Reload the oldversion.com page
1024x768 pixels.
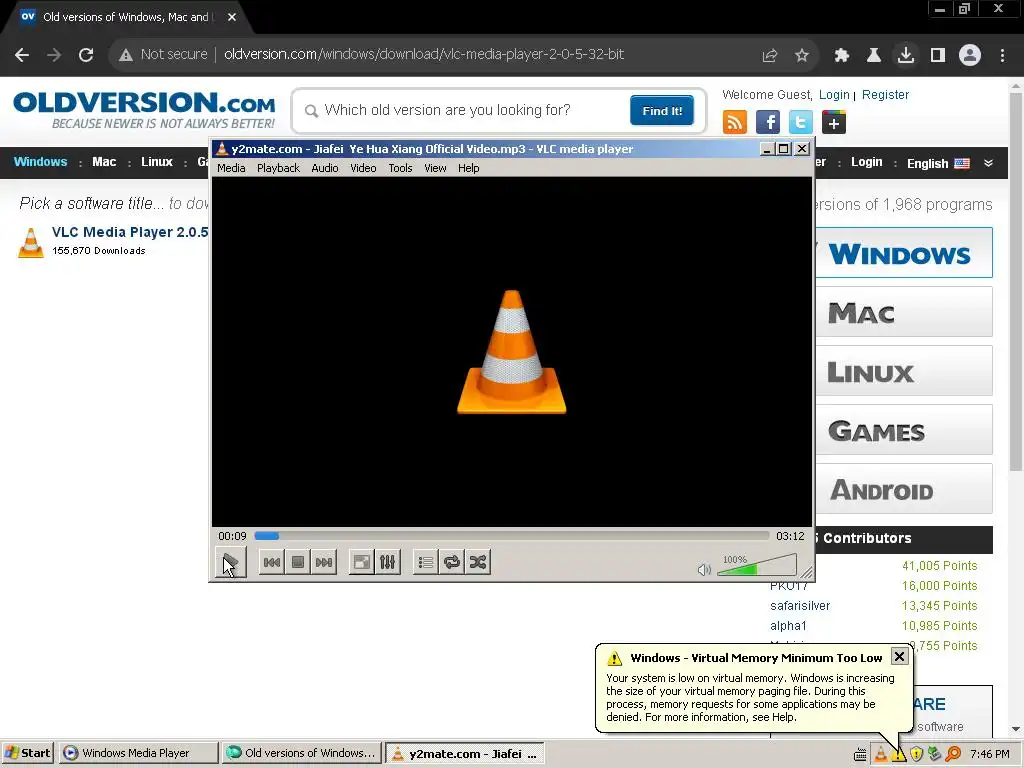pyautogui.click(x=86, y=55)
